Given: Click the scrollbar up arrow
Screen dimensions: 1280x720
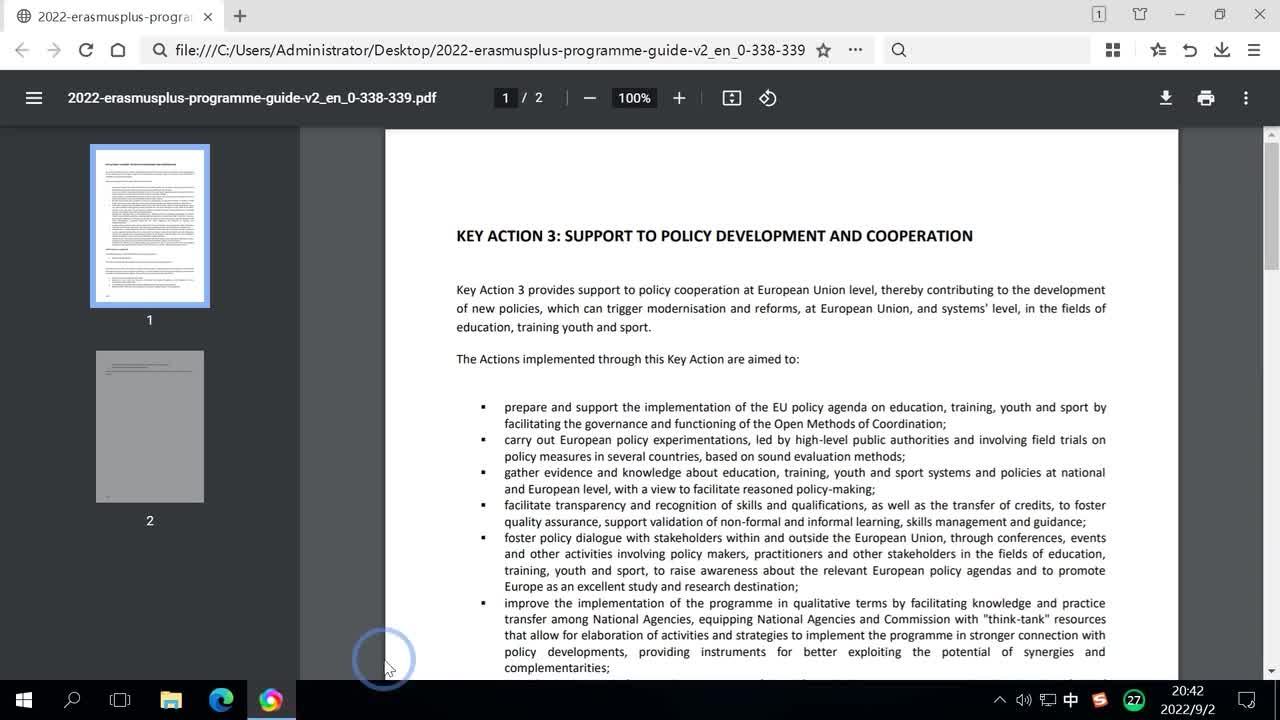Looking at the screenshot, I should pos(1272,134).
